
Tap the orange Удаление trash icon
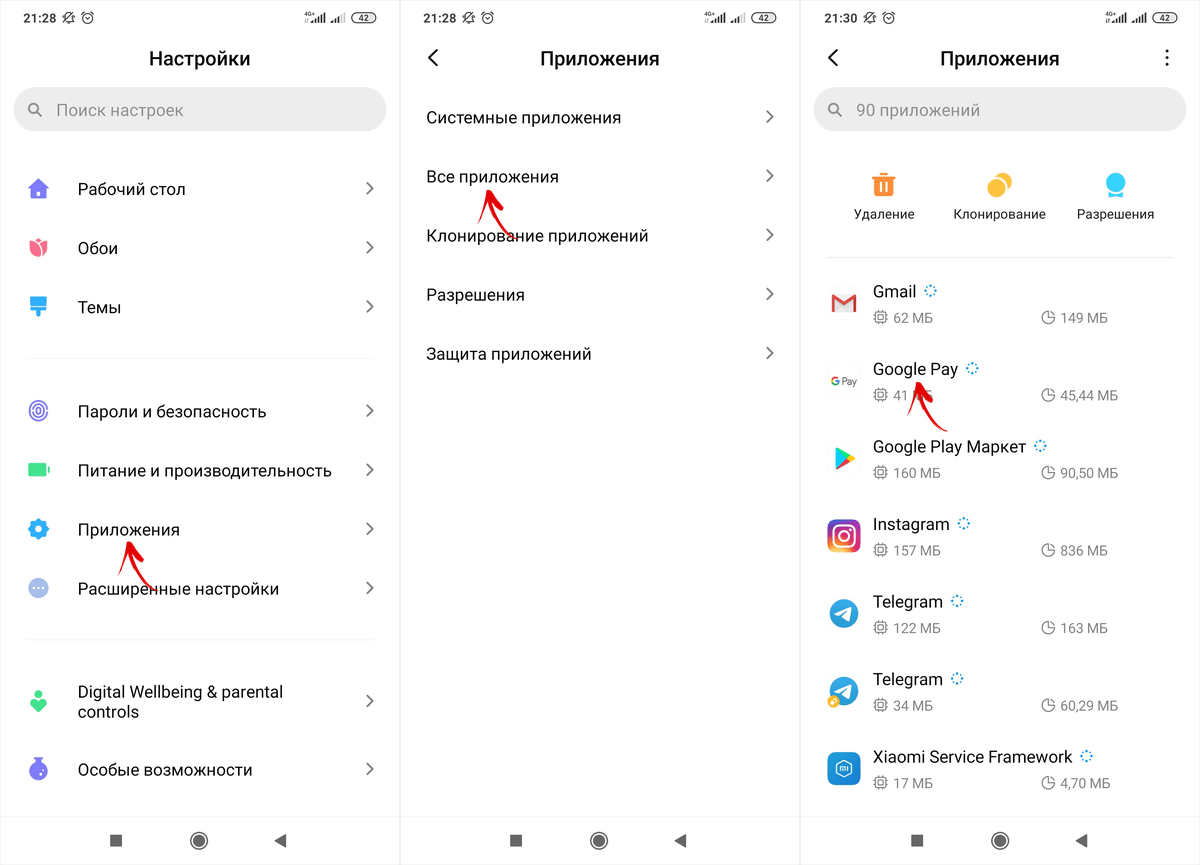(x=884, y=185)
